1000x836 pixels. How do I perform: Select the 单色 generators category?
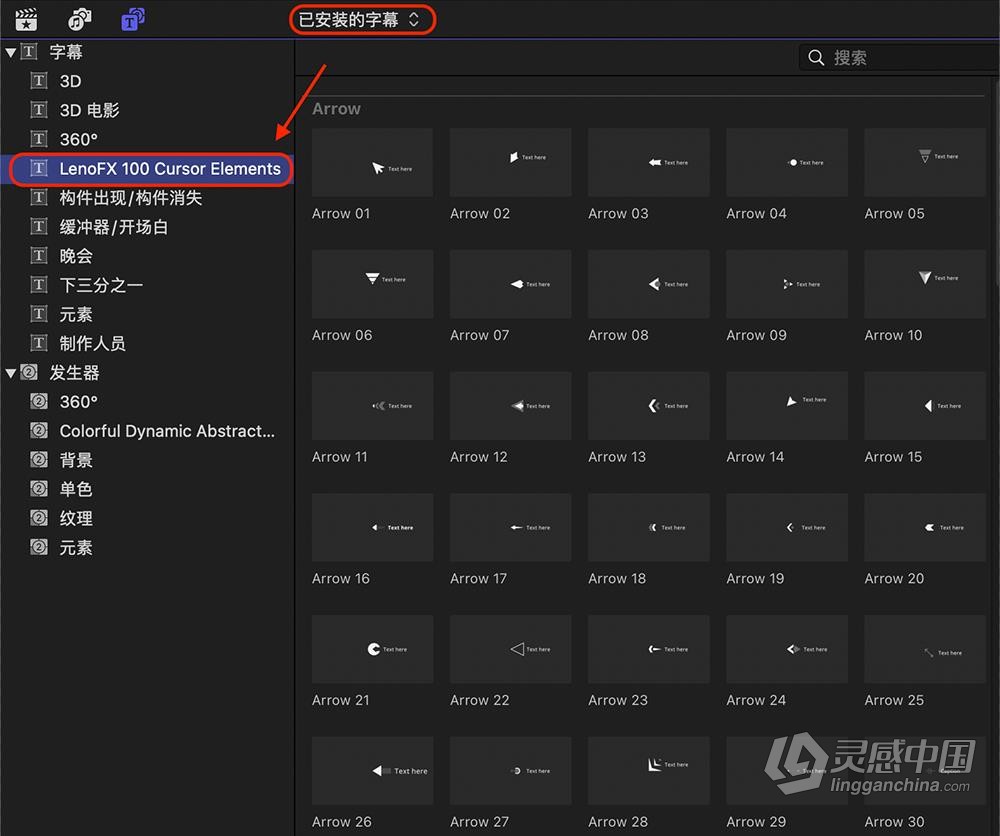tap(76, 490)
